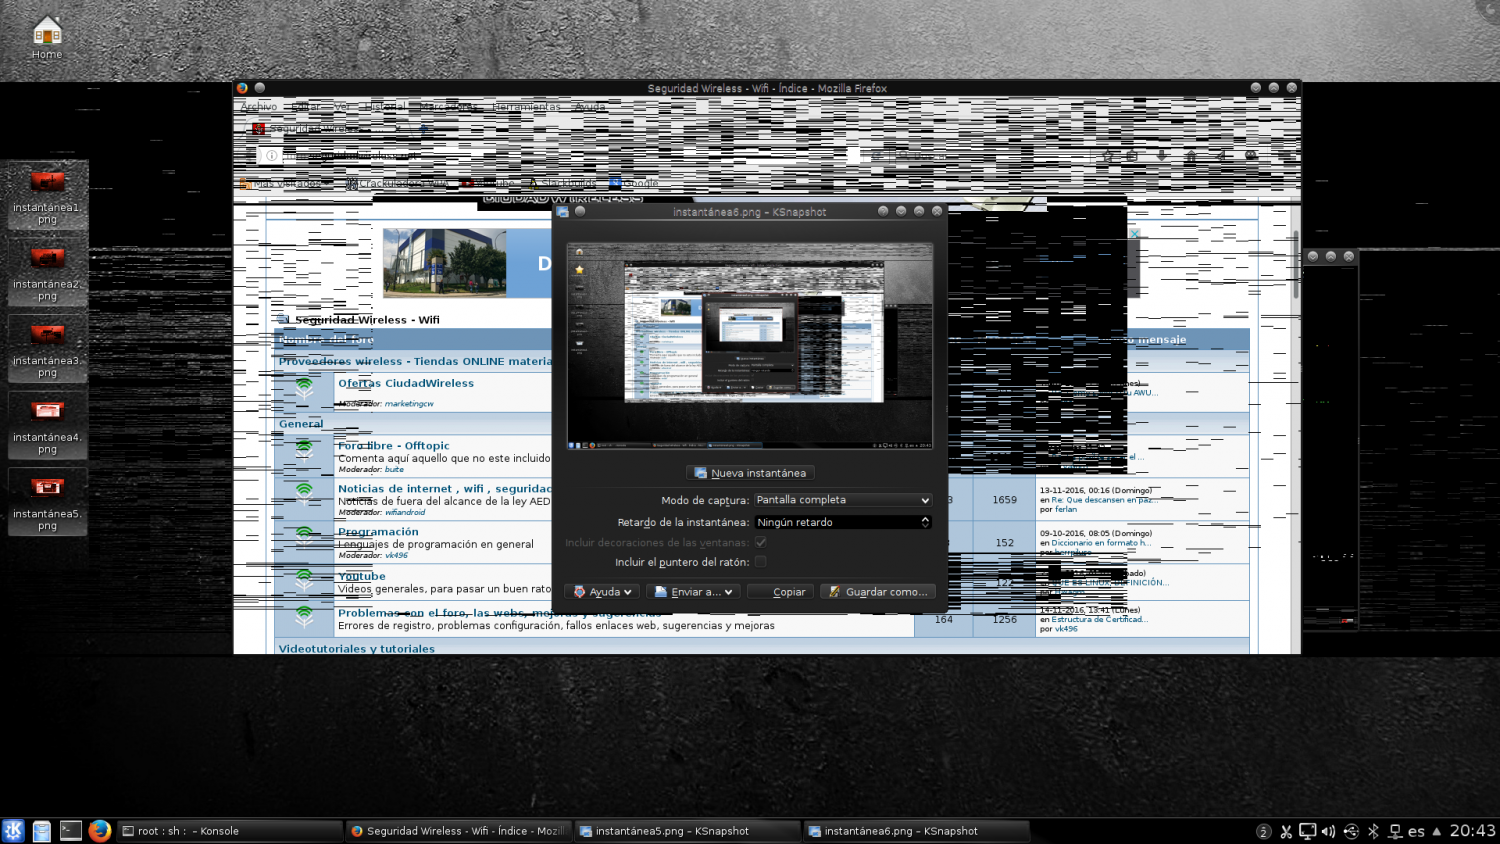Open instantánea4.png desktop file

47,426
